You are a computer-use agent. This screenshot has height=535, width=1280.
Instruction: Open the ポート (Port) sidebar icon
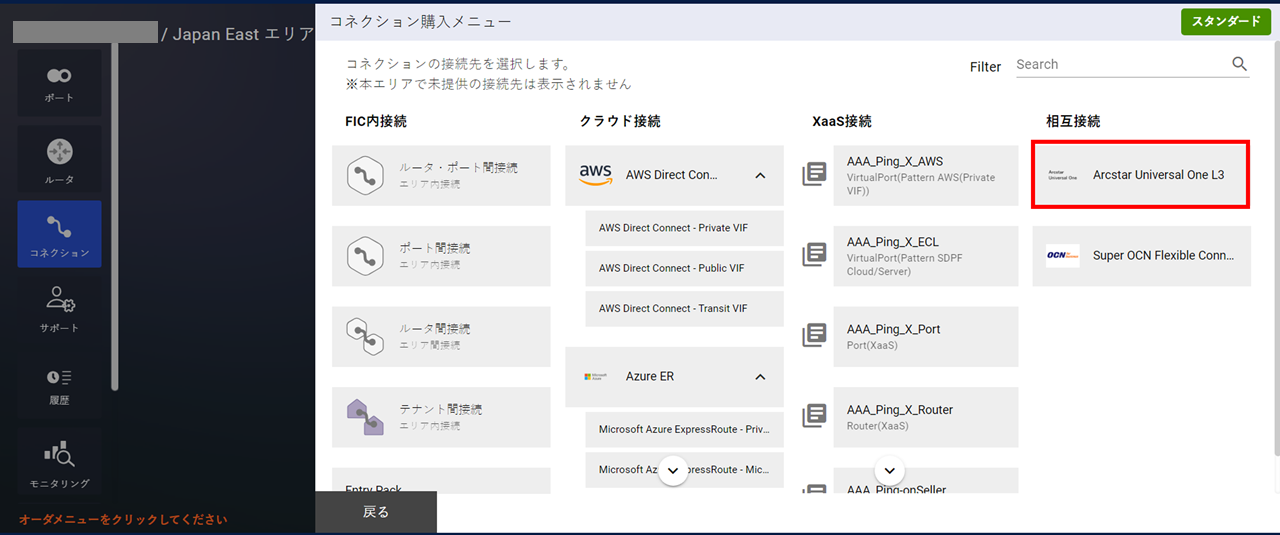pyautogui.click(x=59, y=83)
